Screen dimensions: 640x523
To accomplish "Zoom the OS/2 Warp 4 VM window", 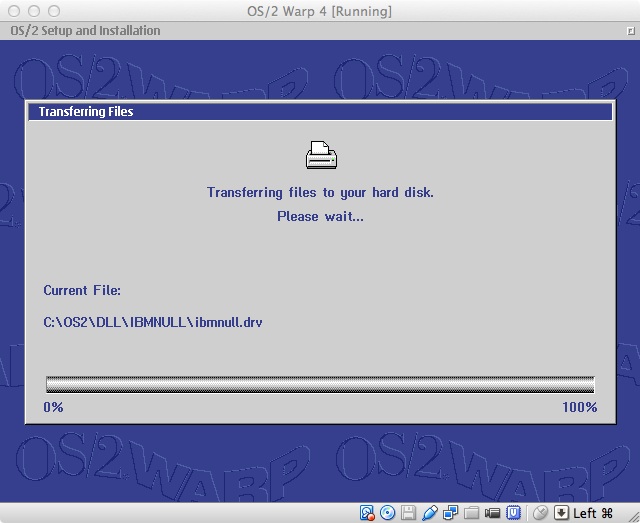I will point(54,11).
